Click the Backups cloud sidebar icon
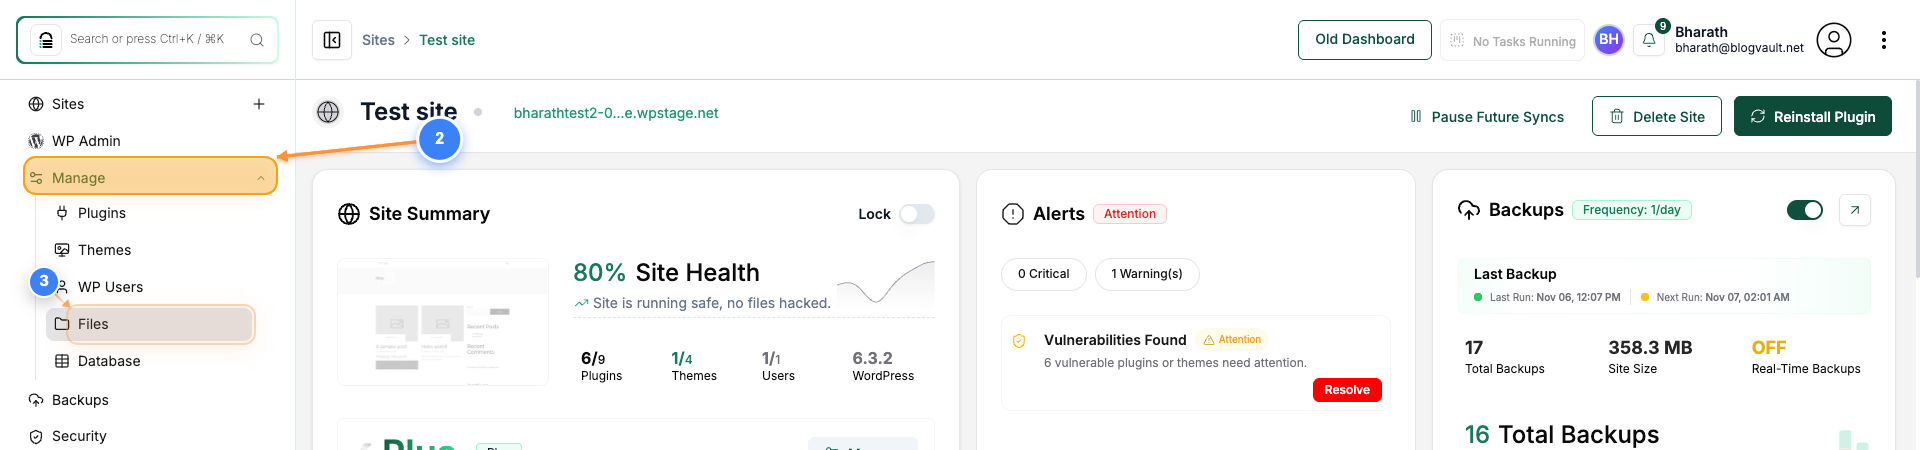The width and height of the screenshot is (1920, 450). 36,400
